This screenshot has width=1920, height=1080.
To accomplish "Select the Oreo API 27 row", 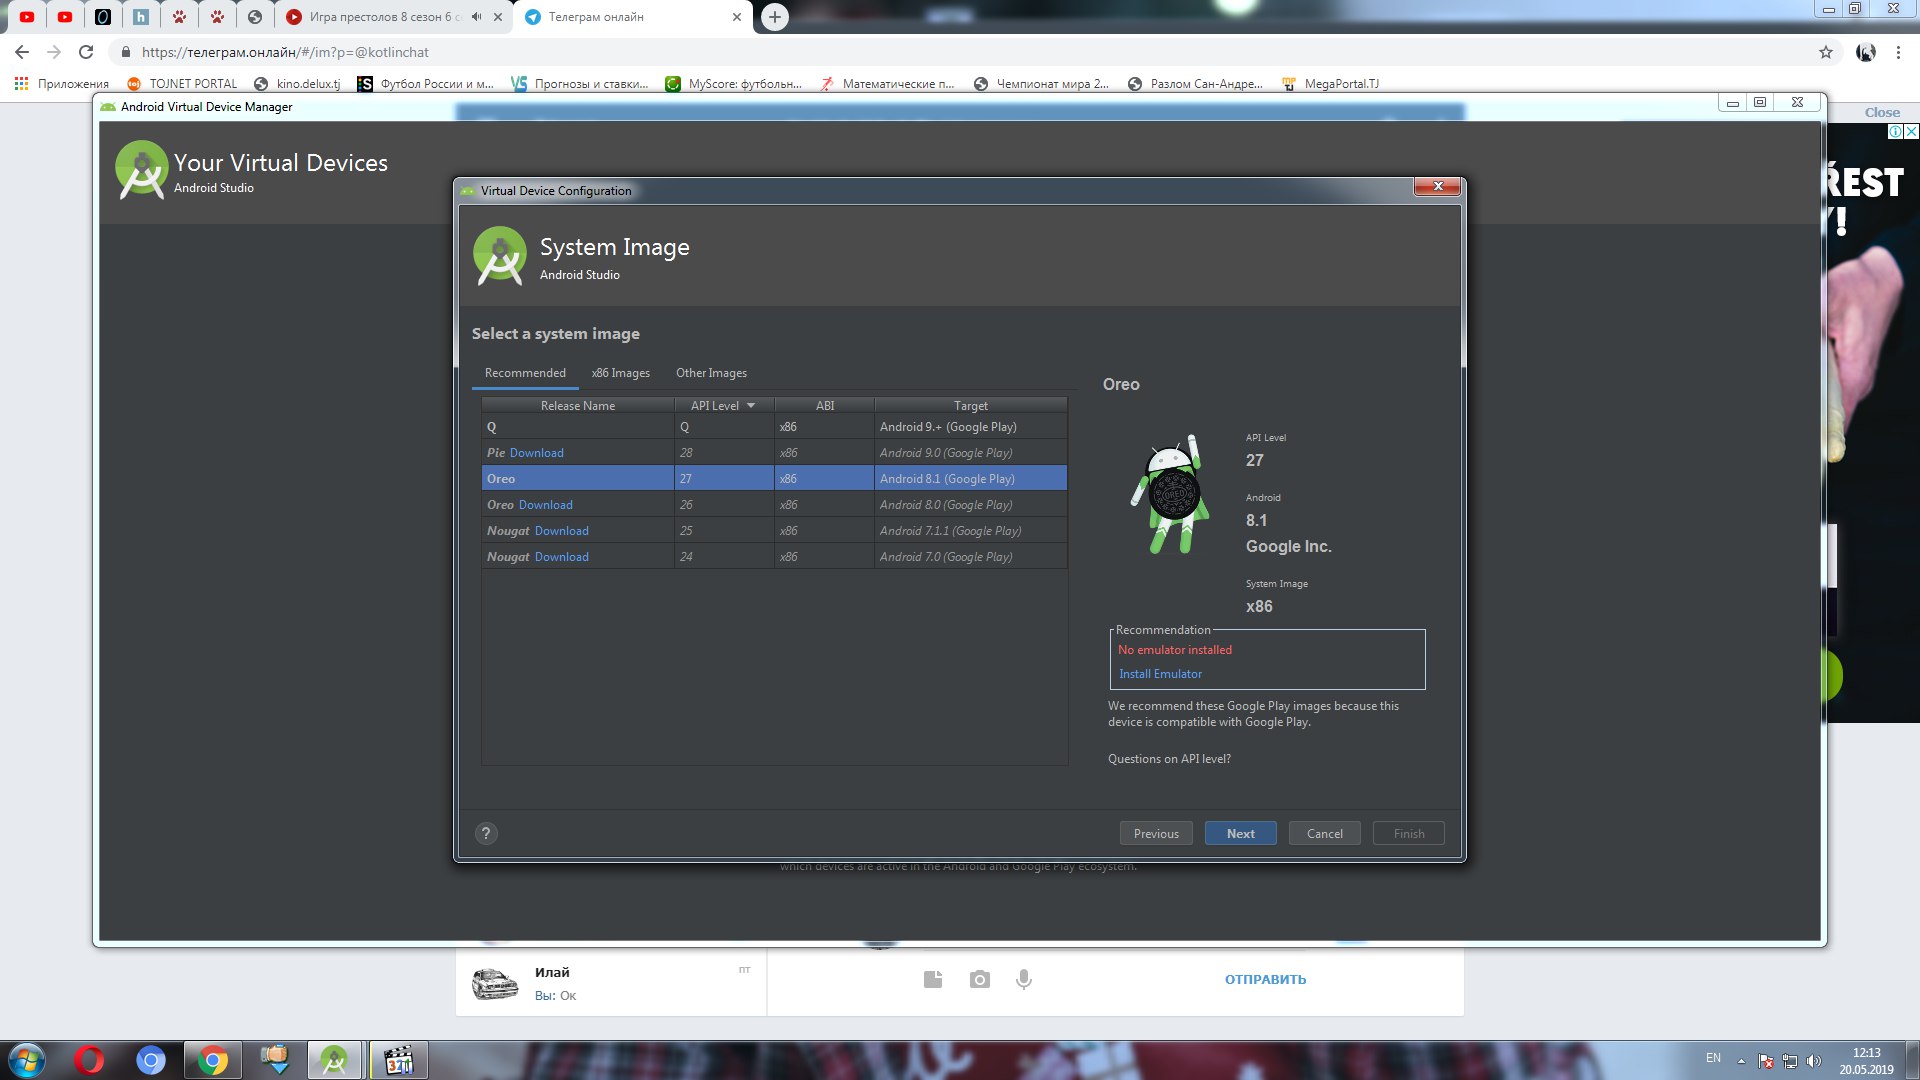I will (x=774, y=479).
